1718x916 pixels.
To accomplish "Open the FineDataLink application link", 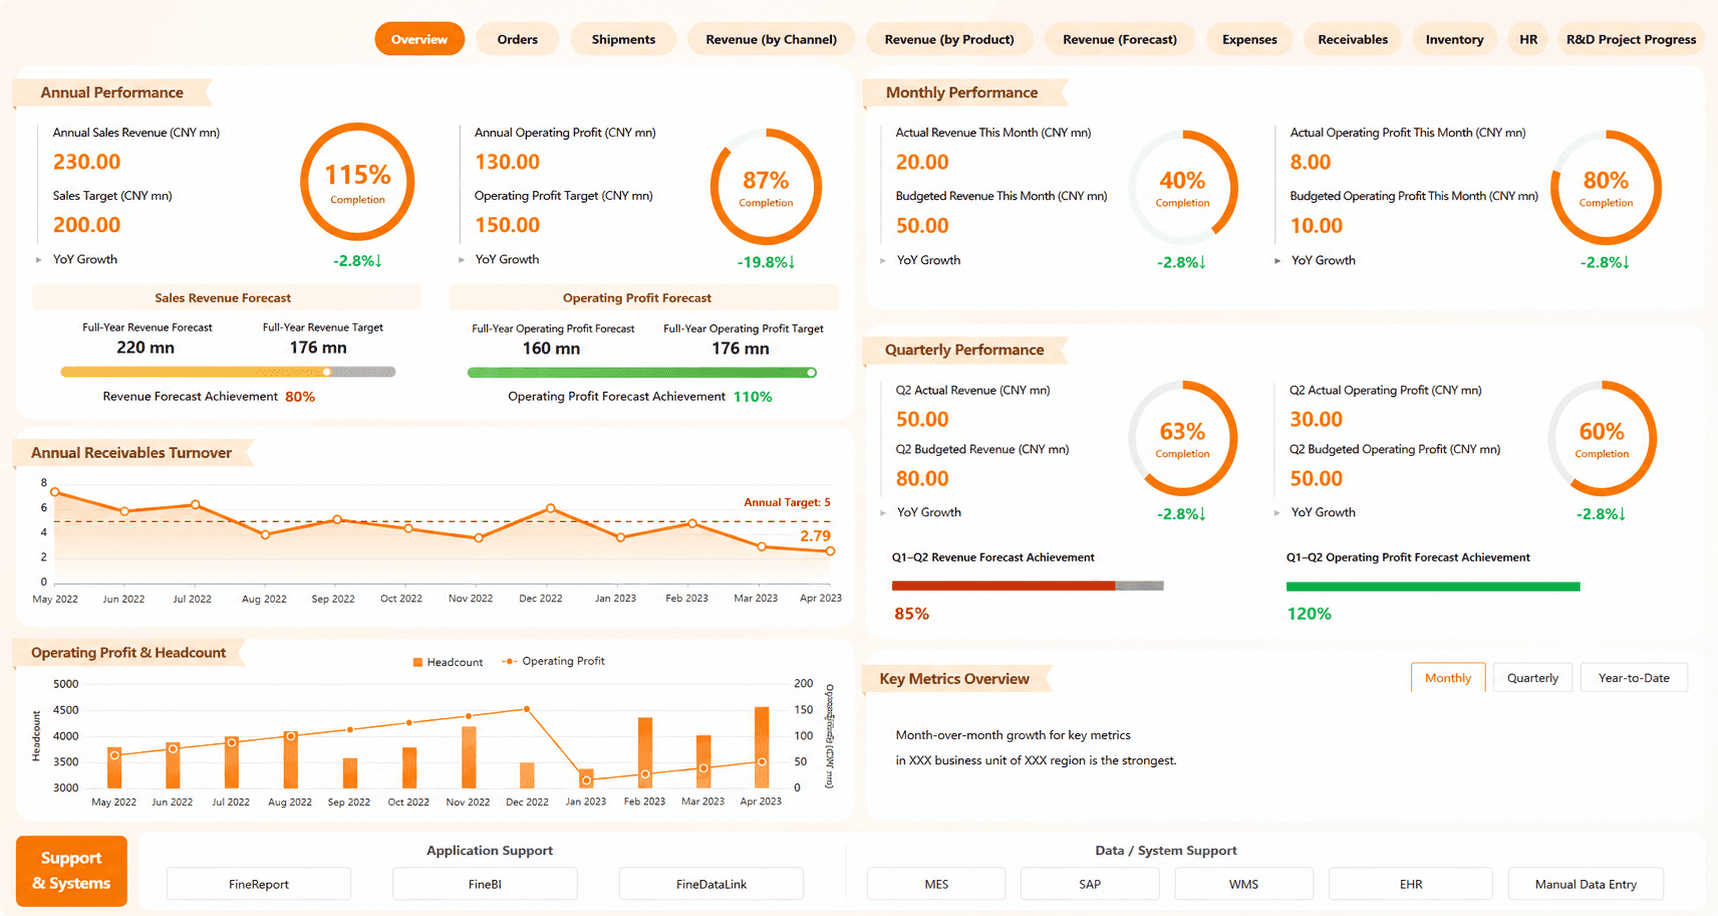I will [711, 884].
